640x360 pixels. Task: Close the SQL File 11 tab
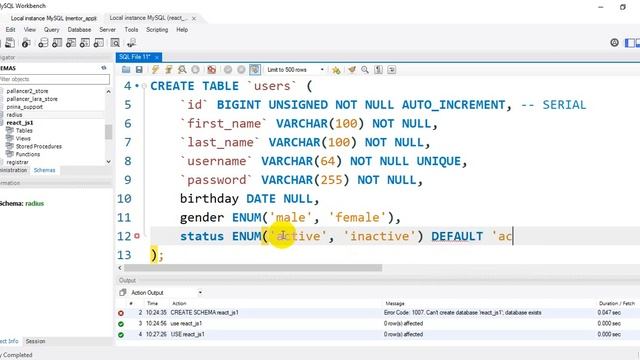(x=157, y=57)
